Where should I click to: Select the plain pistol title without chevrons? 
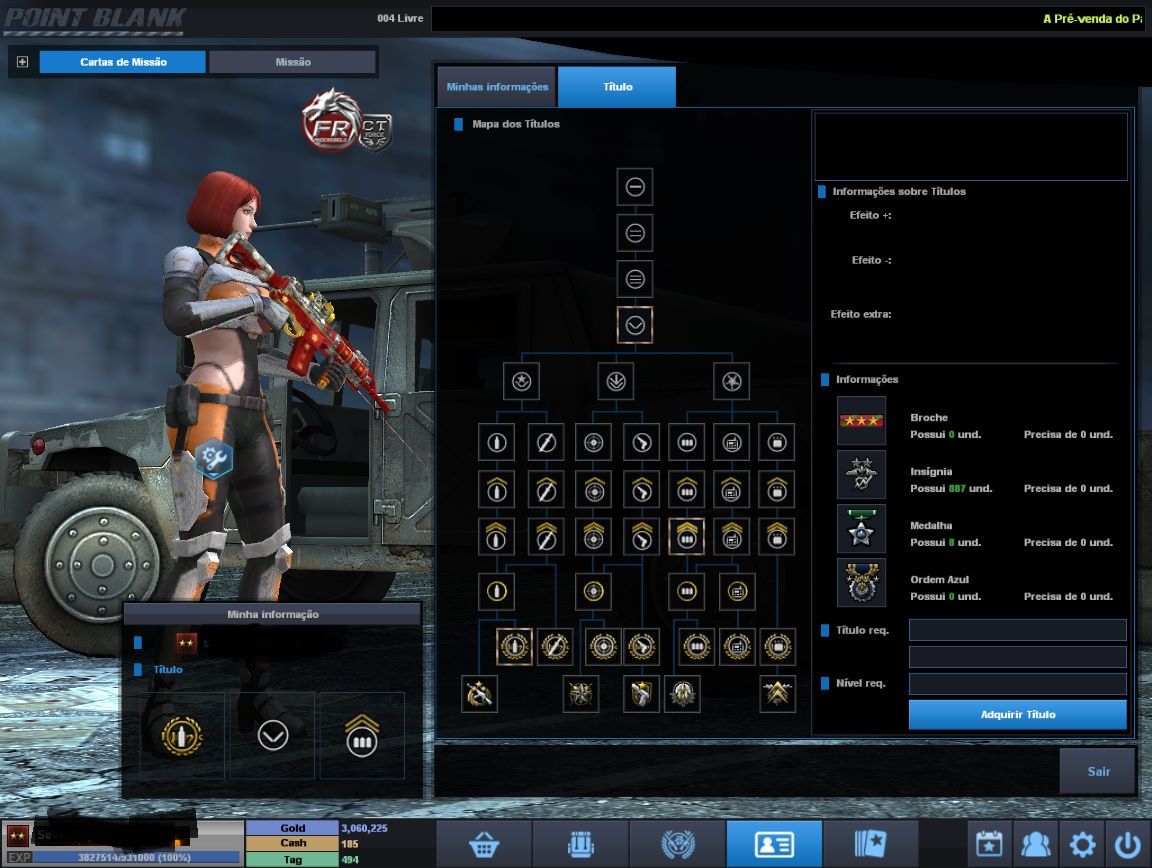(641, 442)
